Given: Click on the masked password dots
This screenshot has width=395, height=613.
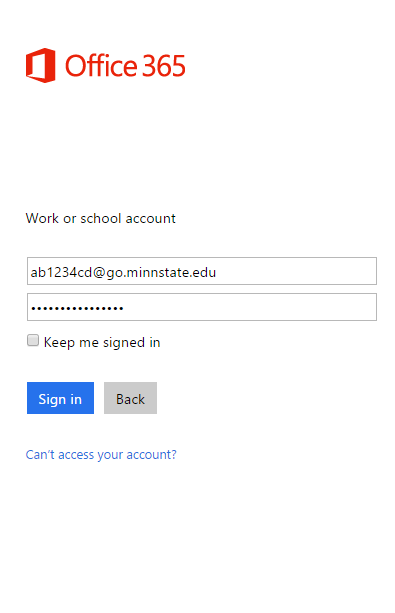Looking at the screenshot, I should click(77, 308).
